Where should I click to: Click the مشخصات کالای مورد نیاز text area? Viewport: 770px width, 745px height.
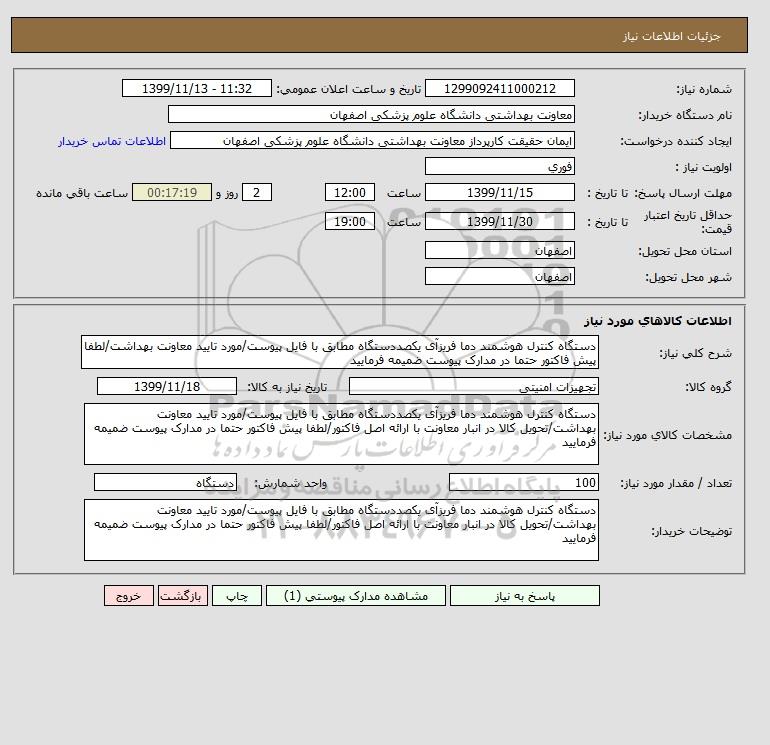[341, 434]
